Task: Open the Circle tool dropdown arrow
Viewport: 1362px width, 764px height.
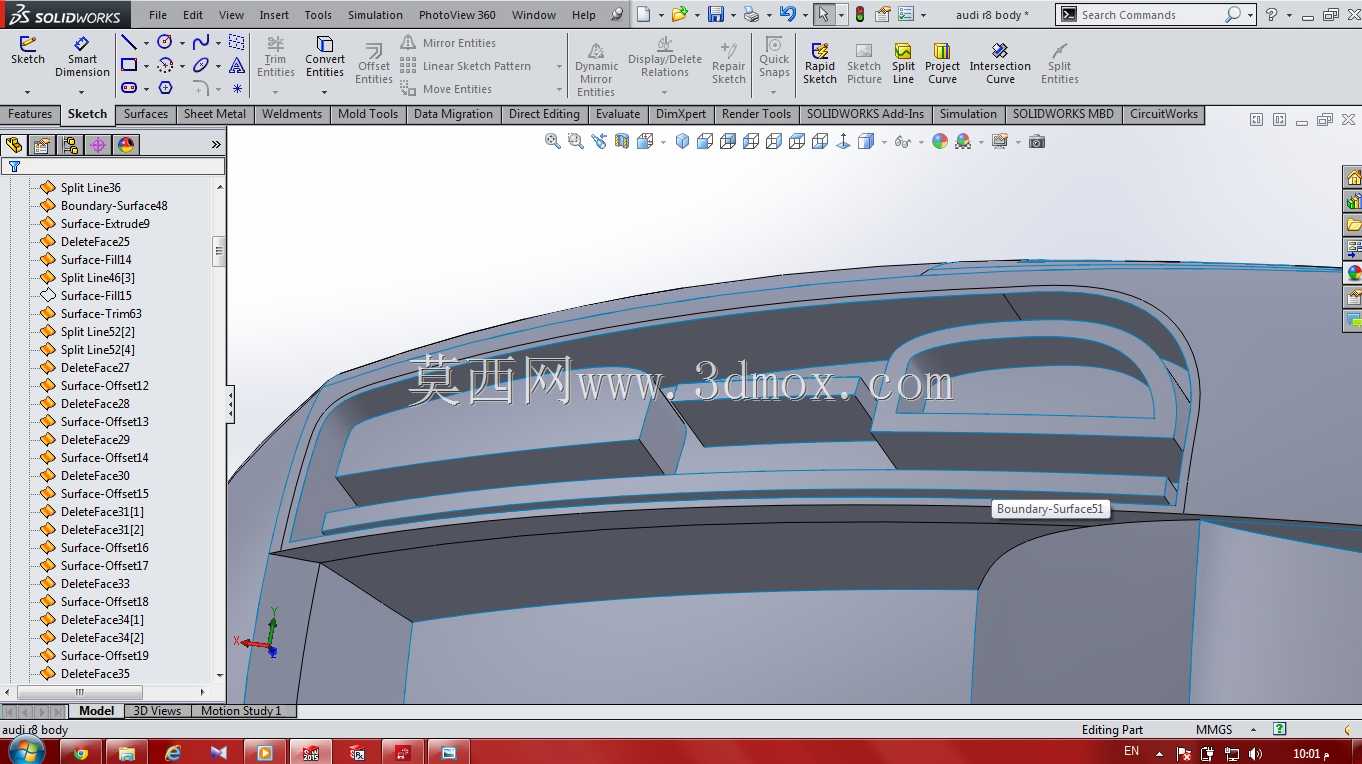Action: pyautogui.click(x=182, y=43)
